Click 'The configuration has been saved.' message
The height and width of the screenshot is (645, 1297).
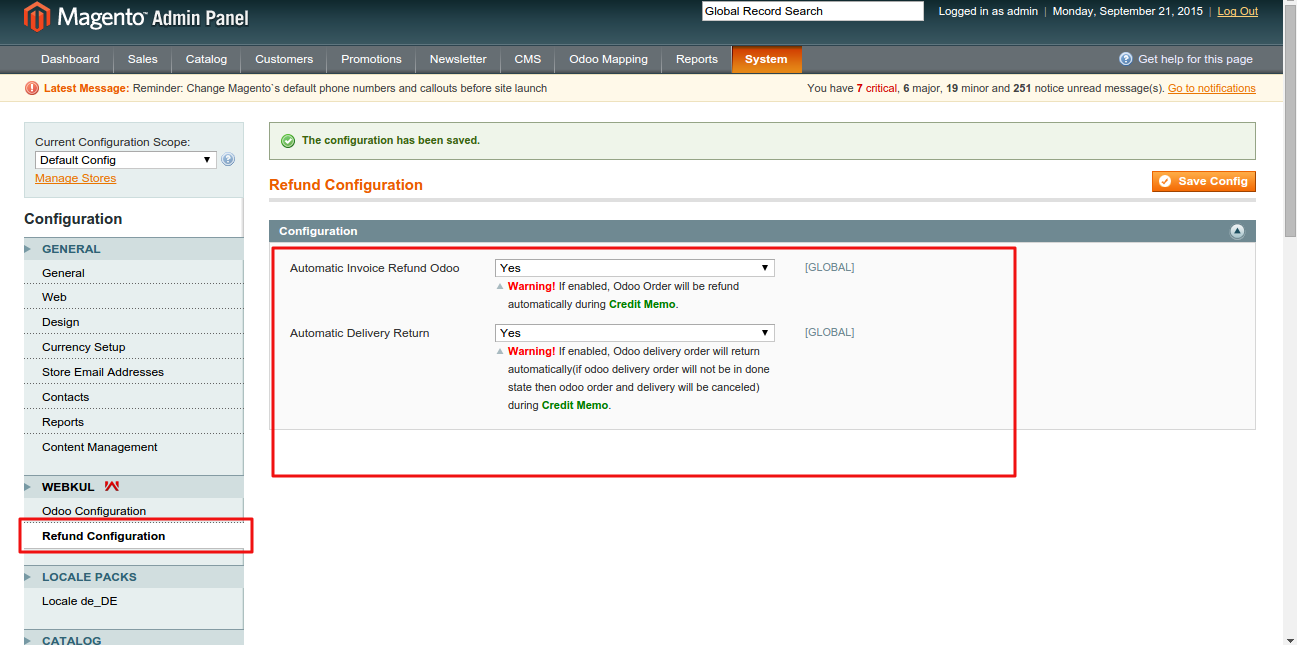[x=390, y=140]
